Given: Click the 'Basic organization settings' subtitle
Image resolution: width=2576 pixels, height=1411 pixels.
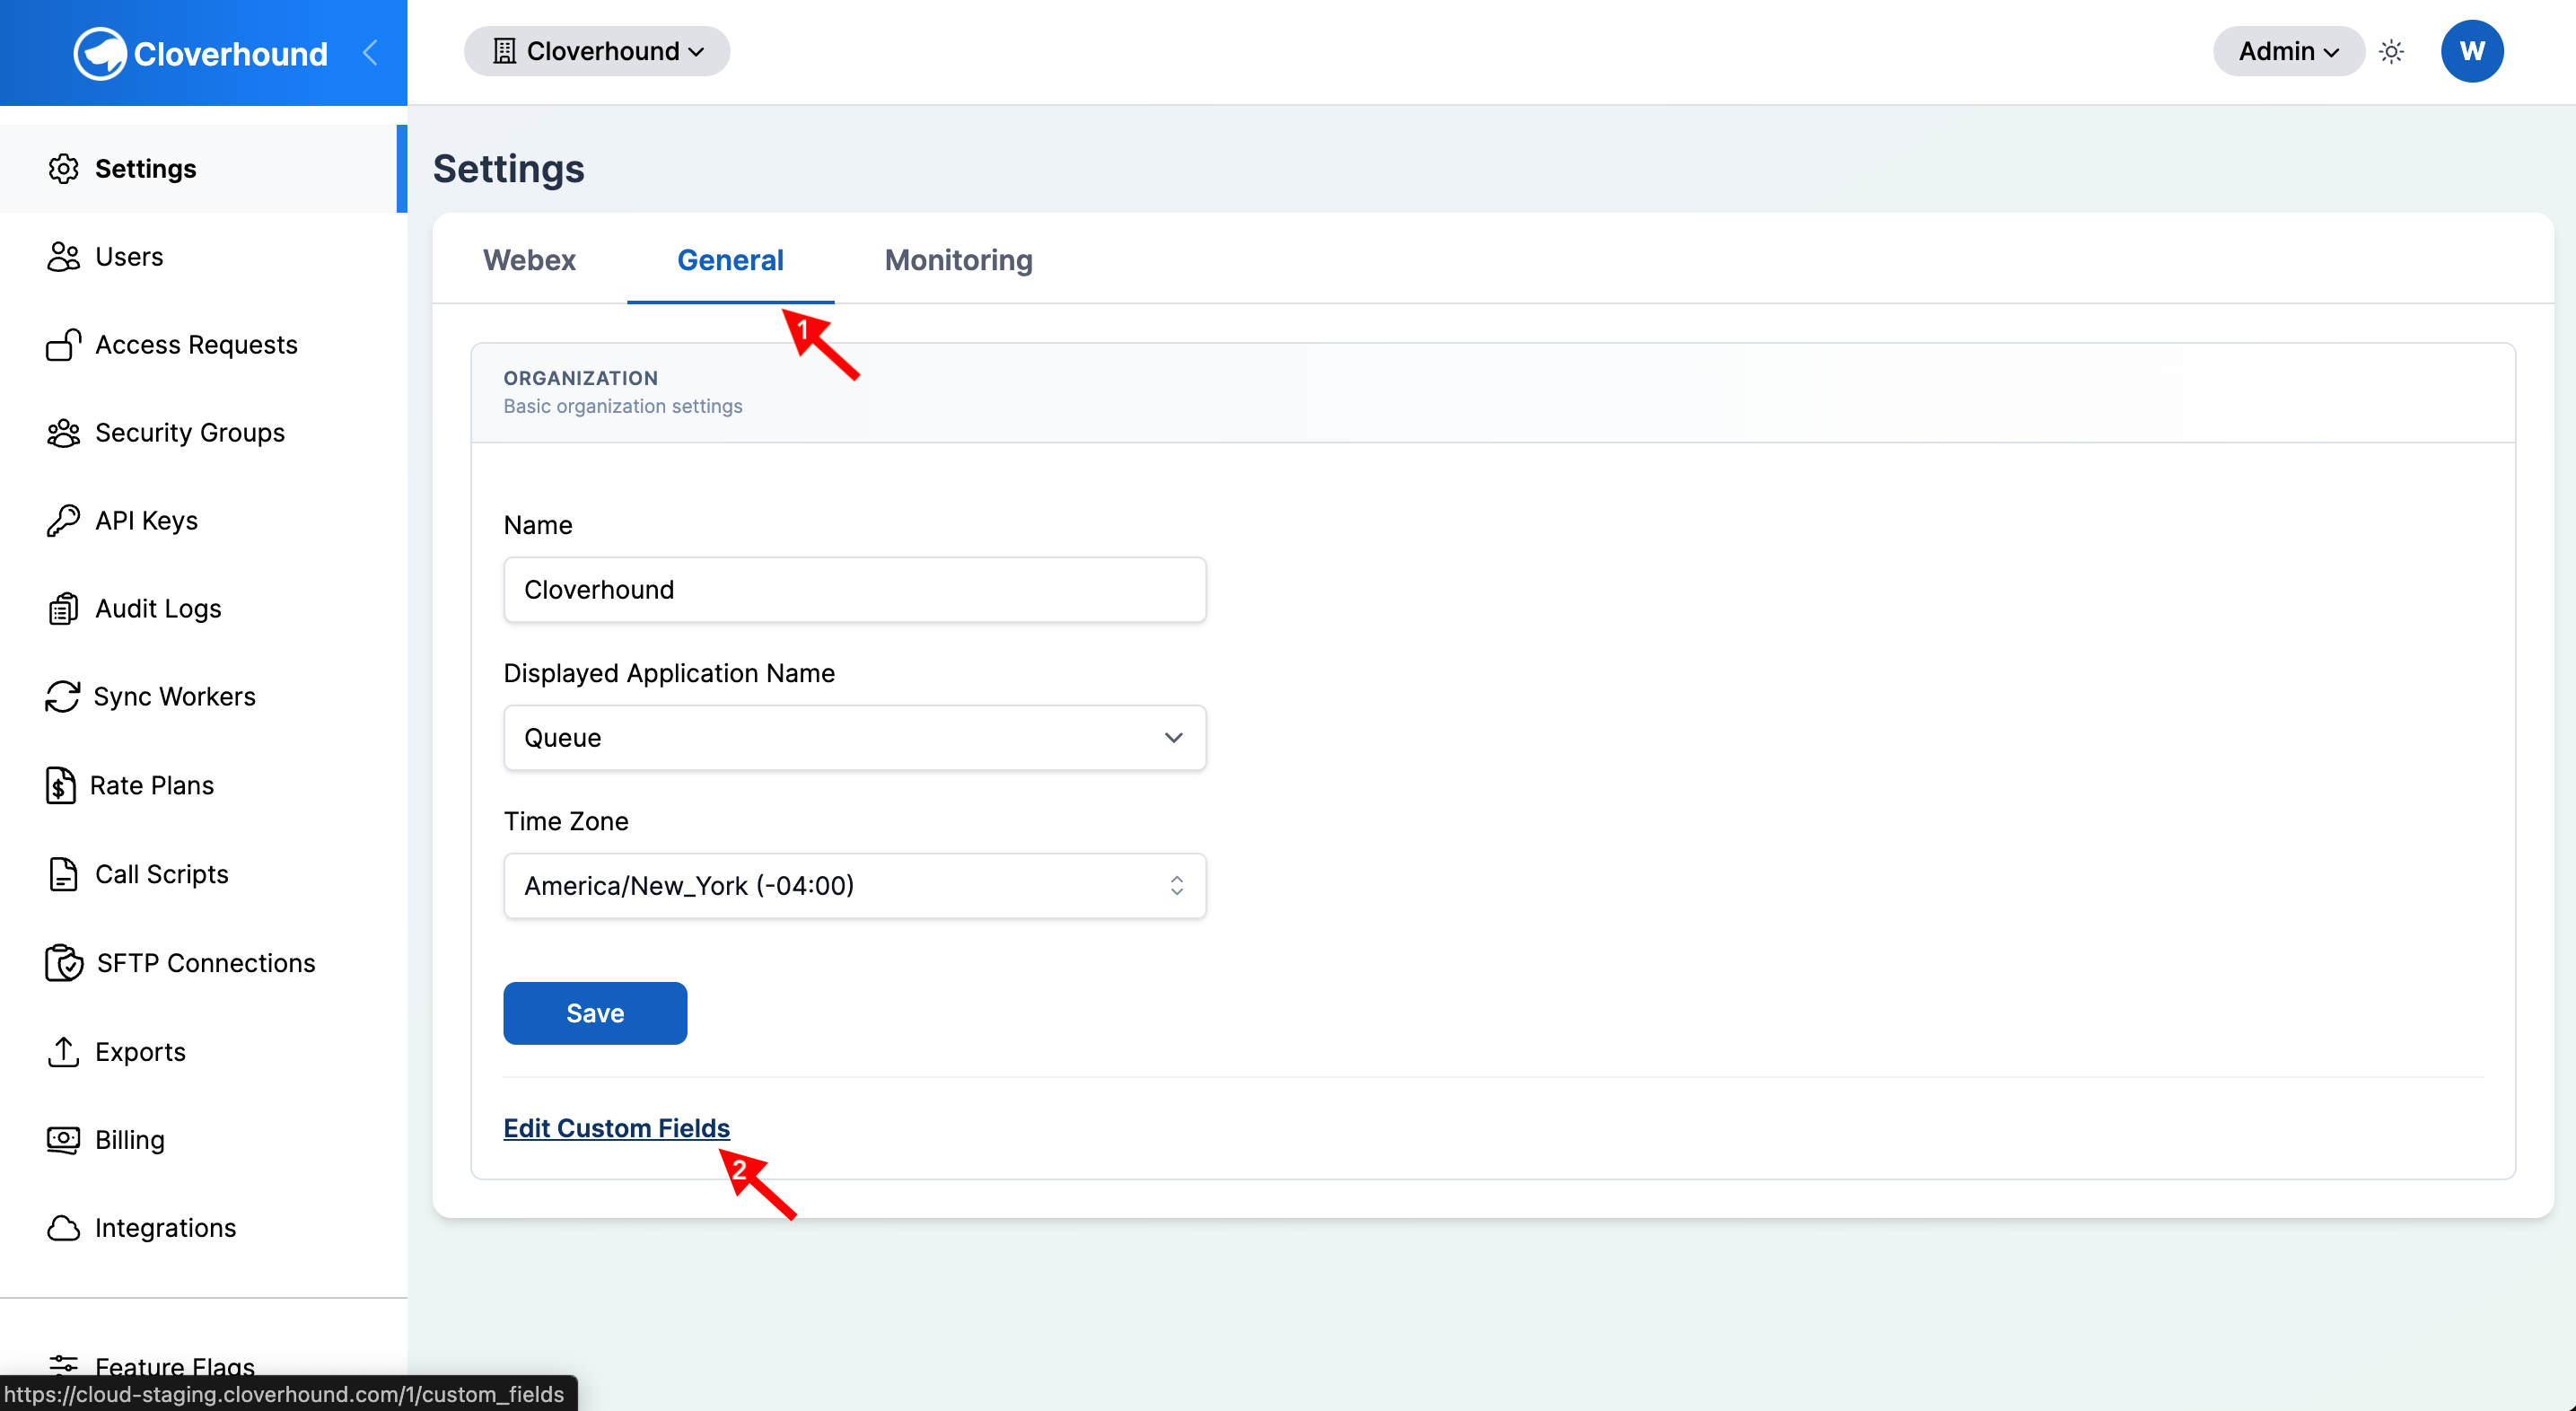Looking at the screenshot, I should click(x=622, y=406).
